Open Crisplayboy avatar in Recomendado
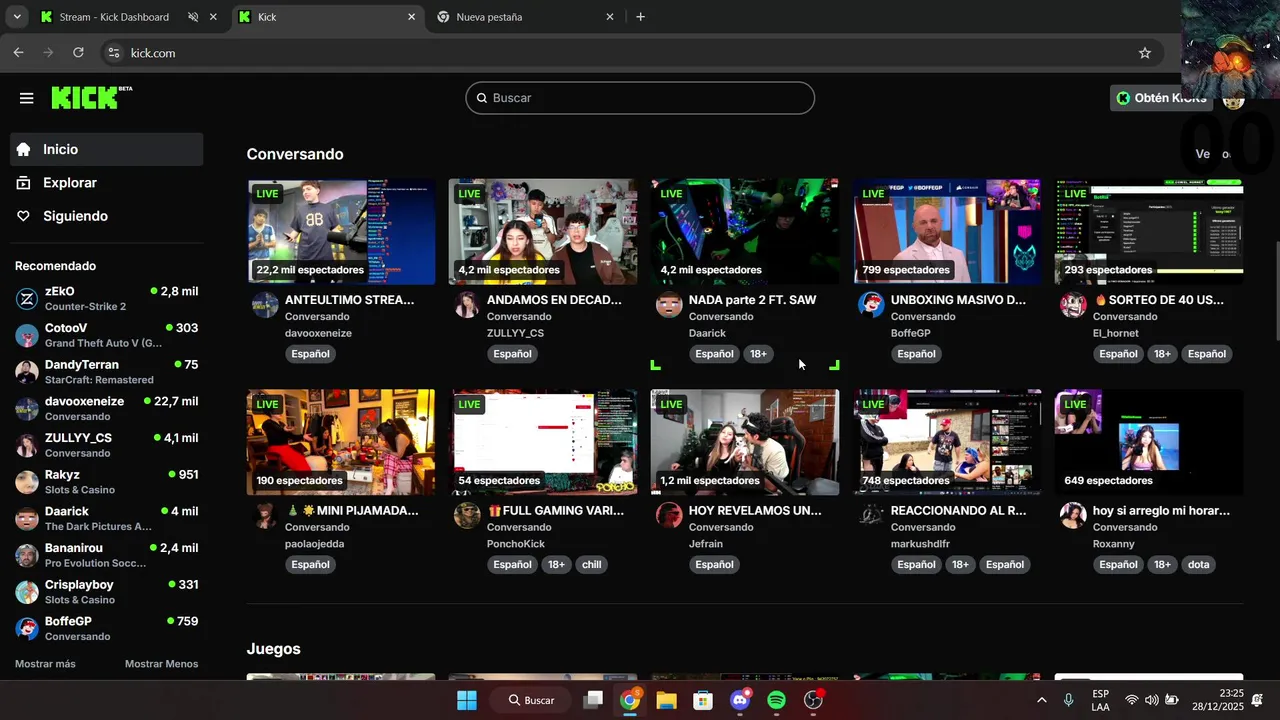 tap(27, 592)
